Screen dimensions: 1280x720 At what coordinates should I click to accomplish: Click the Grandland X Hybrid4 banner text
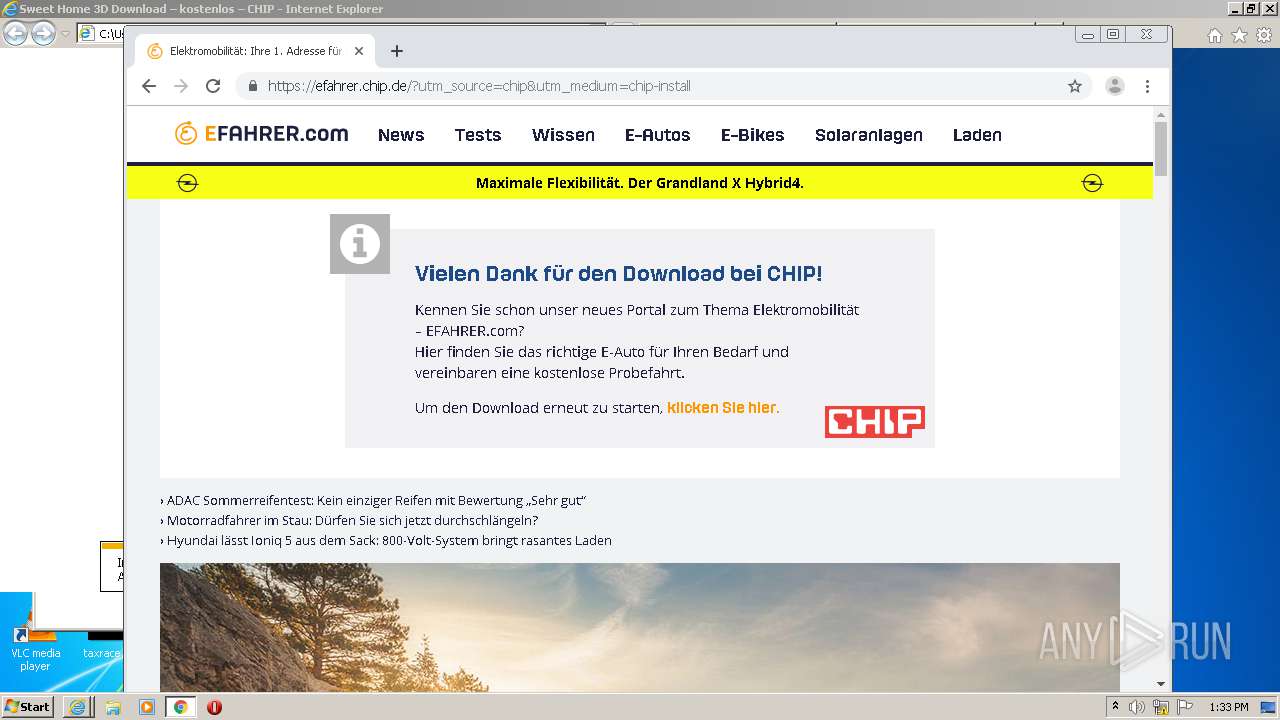click(x=640, y=183)
